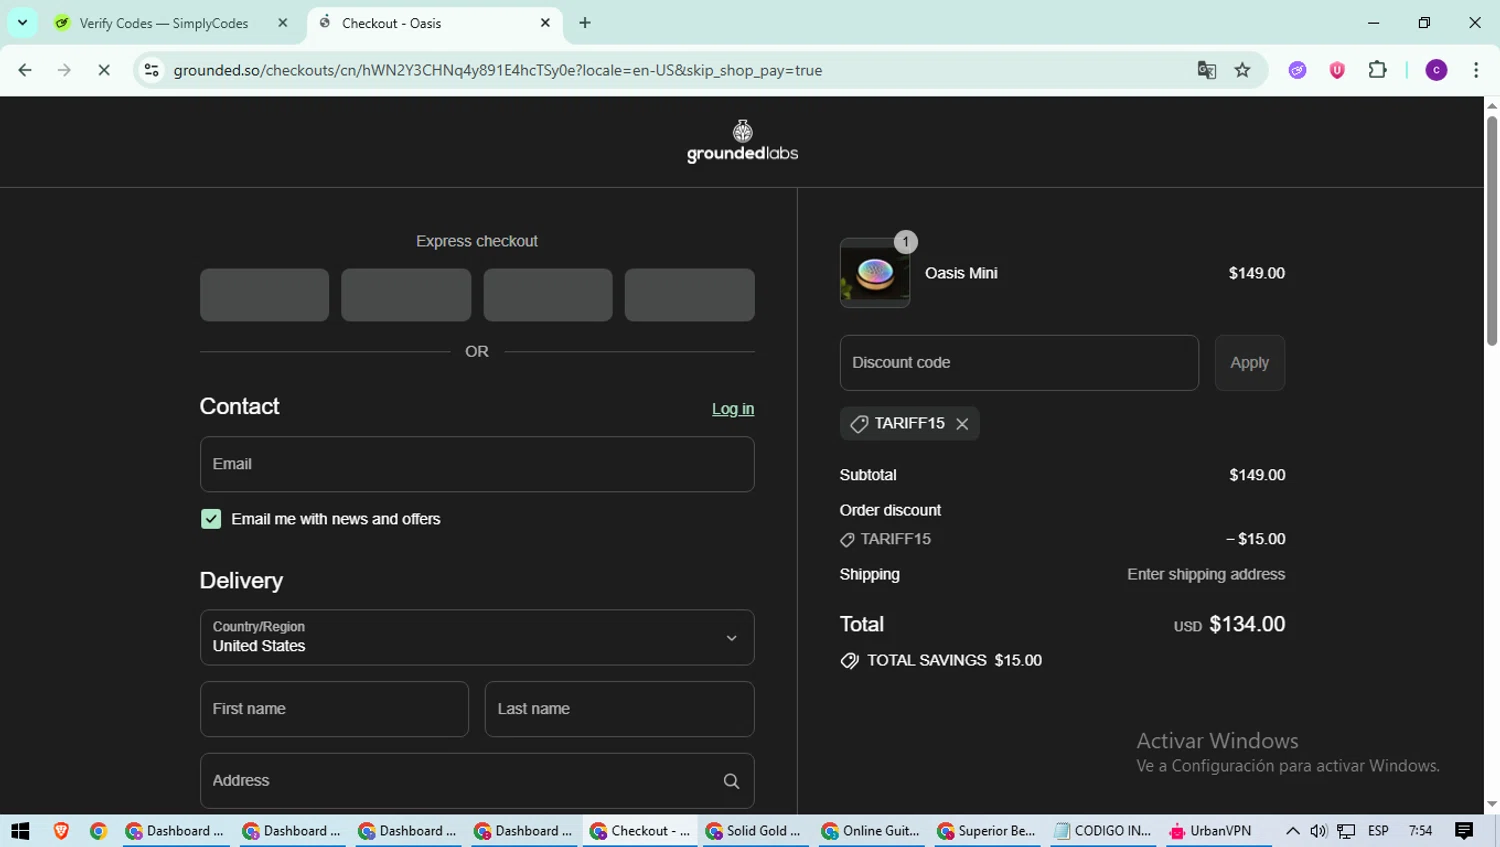Click the Oasis Mini product thumbnail
Viewport: 1500px width, 847px height.
click(x=875, y=273)
